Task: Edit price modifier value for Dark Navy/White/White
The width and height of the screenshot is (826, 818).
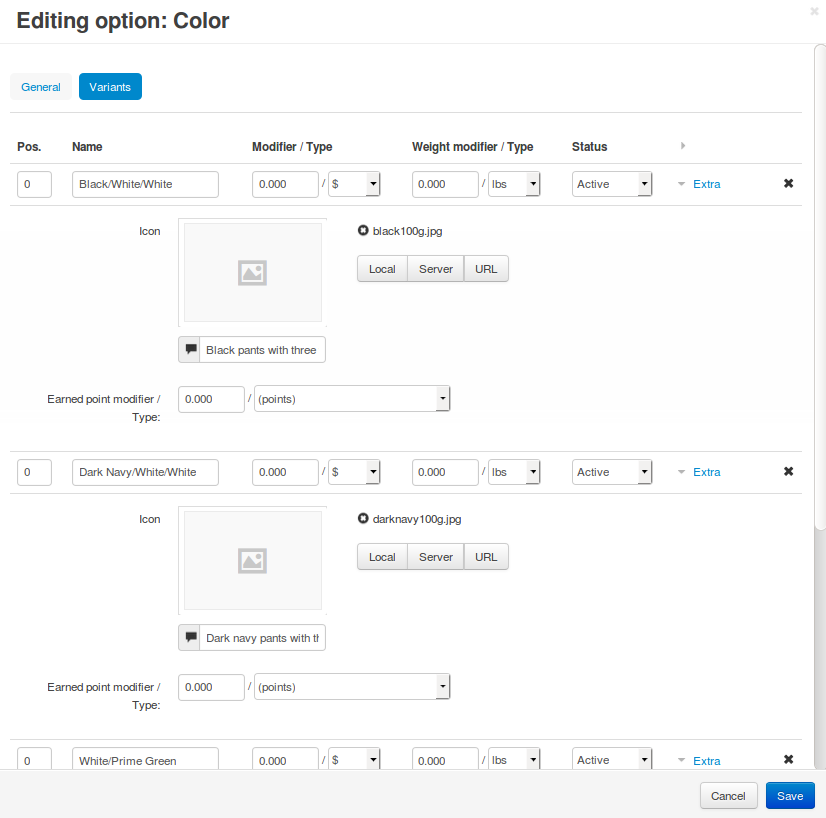Action: tap(285, 472)
